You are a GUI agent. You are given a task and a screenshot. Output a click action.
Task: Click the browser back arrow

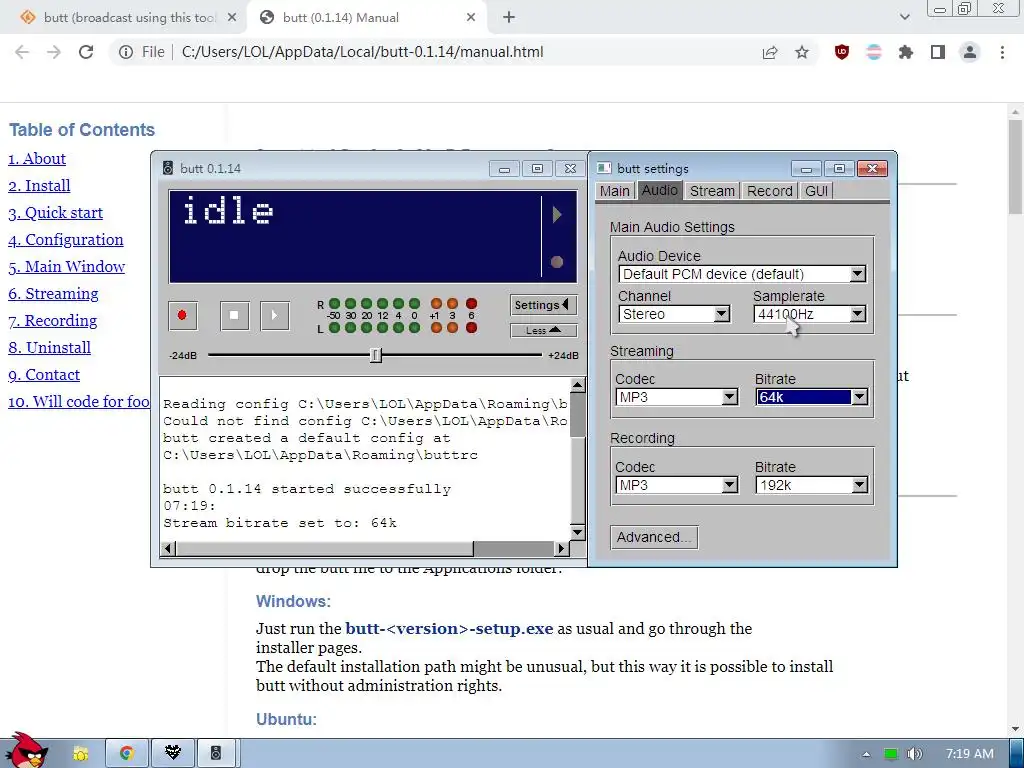pyautogui.click(x=22, y=52)
